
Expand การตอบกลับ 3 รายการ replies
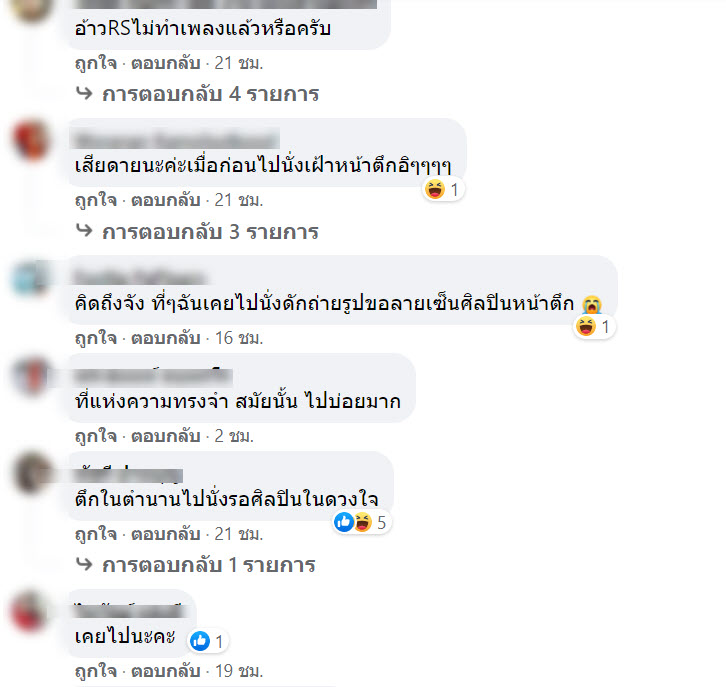pyautogui.click(x=210, y=231)
